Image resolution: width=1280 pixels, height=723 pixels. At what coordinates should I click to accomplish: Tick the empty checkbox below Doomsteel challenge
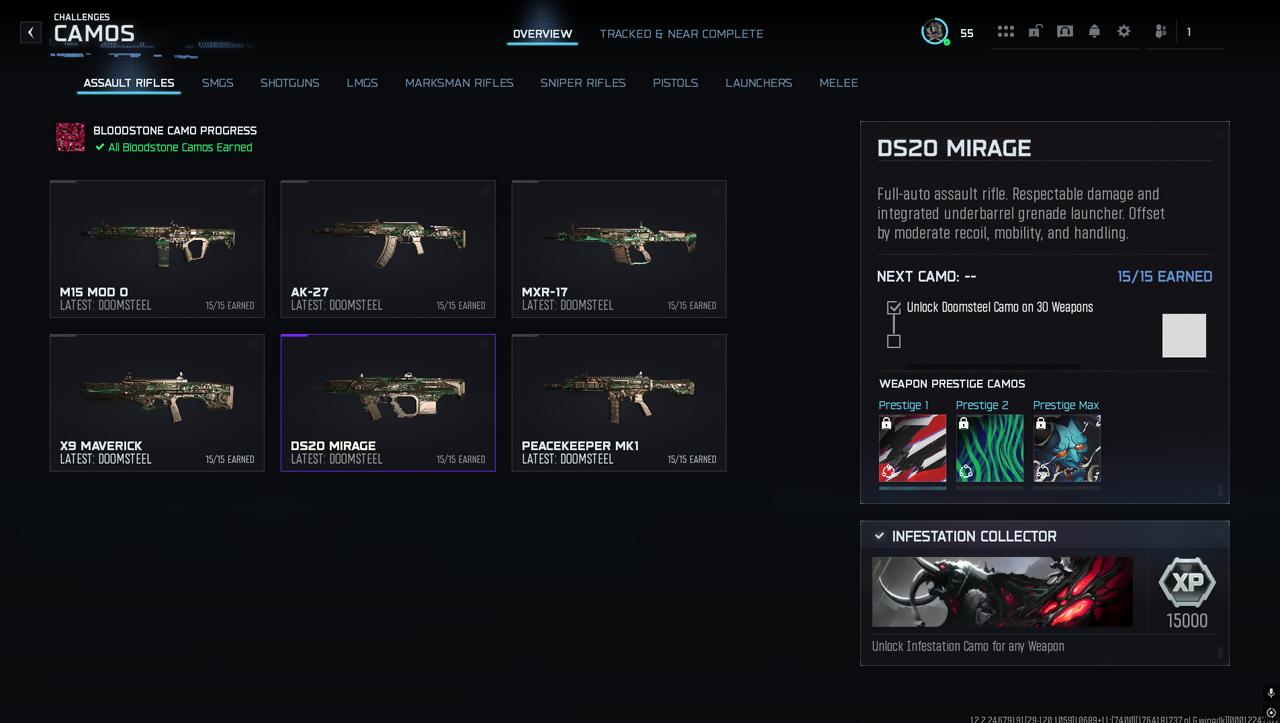894,341
